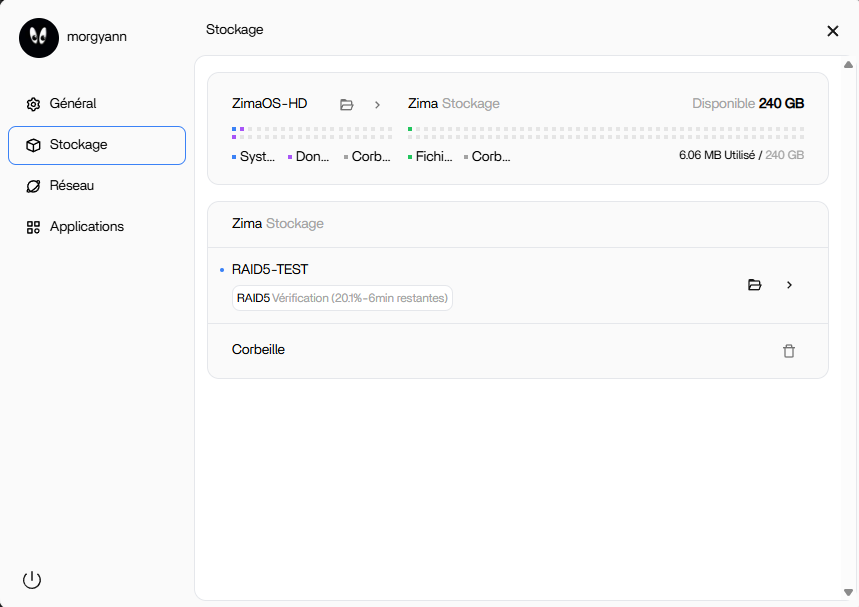Select the Stockage sidebar item
Viewport: 859px width, 607px height.
coord(97,145)
